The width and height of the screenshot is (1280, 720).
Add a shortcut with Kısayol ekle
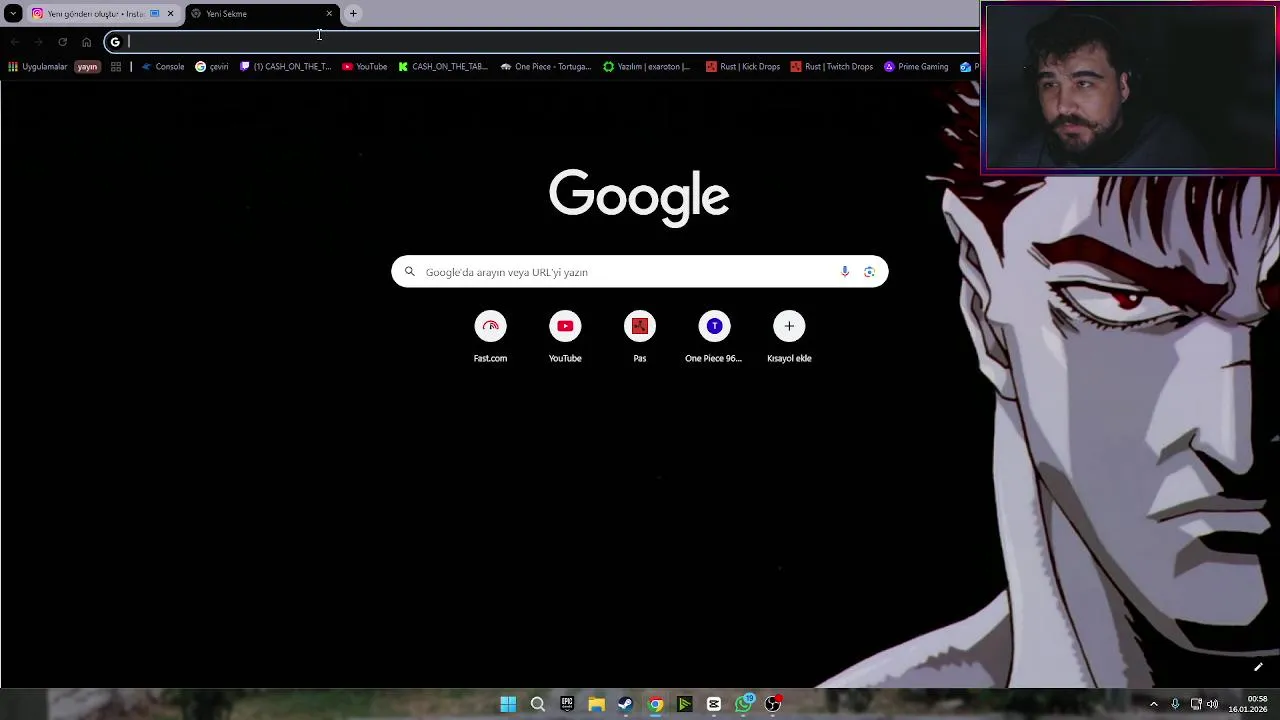click(x=789, y=337)
